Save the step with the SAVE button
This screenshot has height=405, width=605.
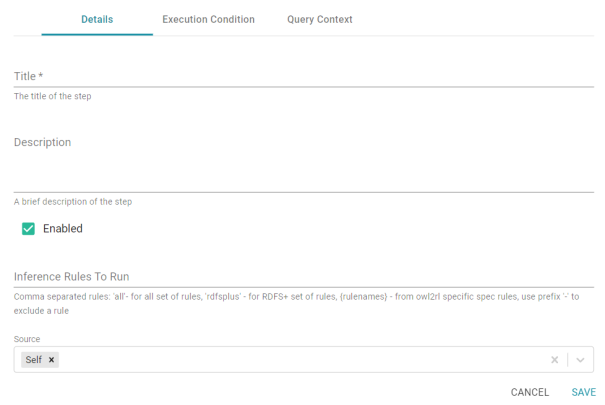click(x=583, y=392)
